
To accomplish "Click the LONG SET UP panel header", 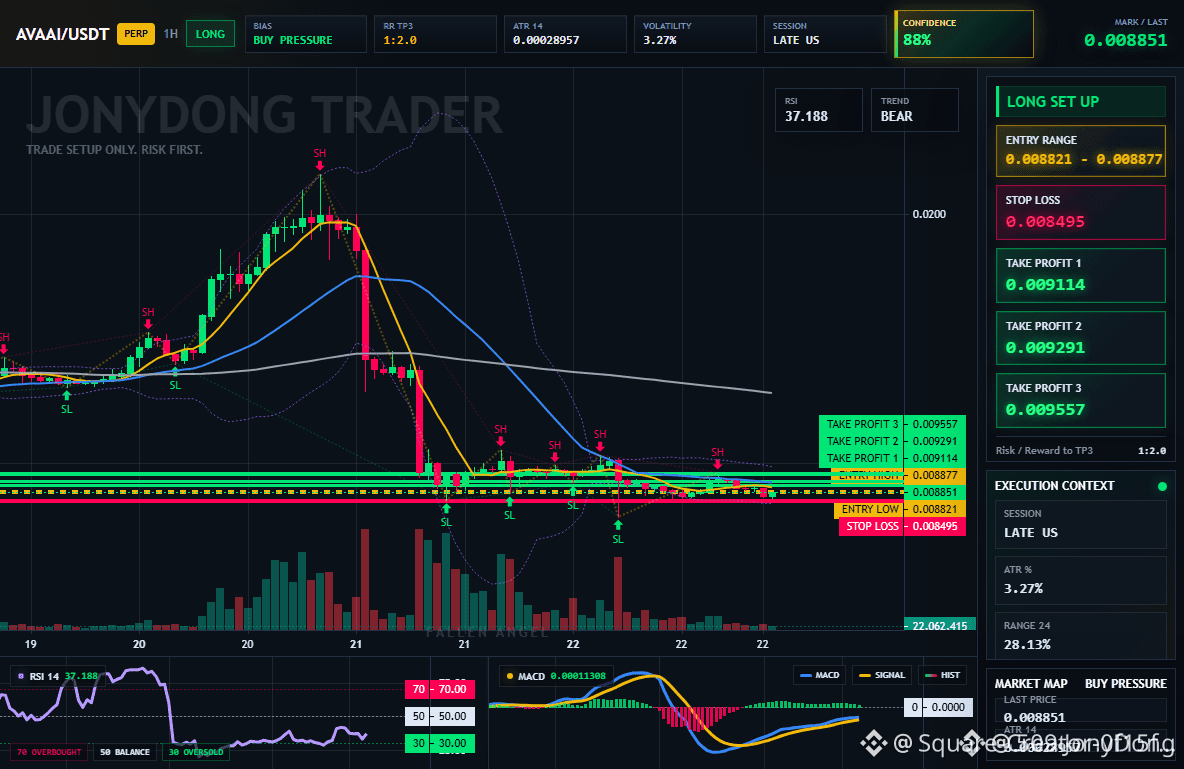I will pyautogui.click(x=1081, y=102).
